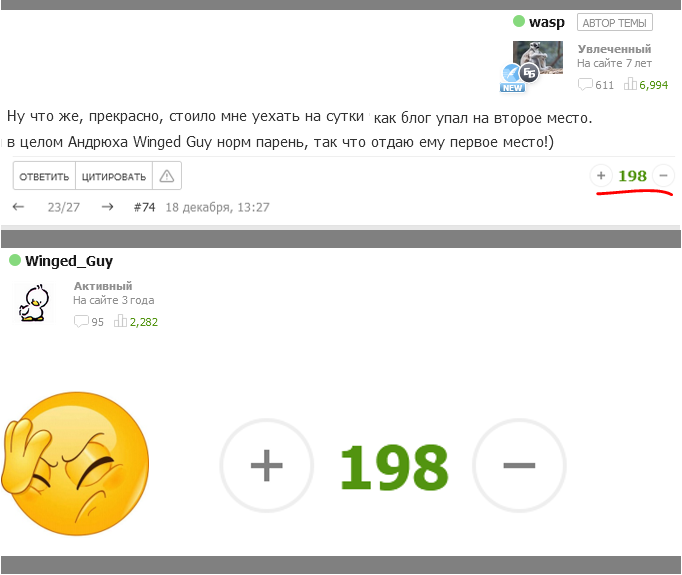Click the ББ badge on wasp's avatar
The height and width of the screenshot is (575, 682).
[529, 73]
